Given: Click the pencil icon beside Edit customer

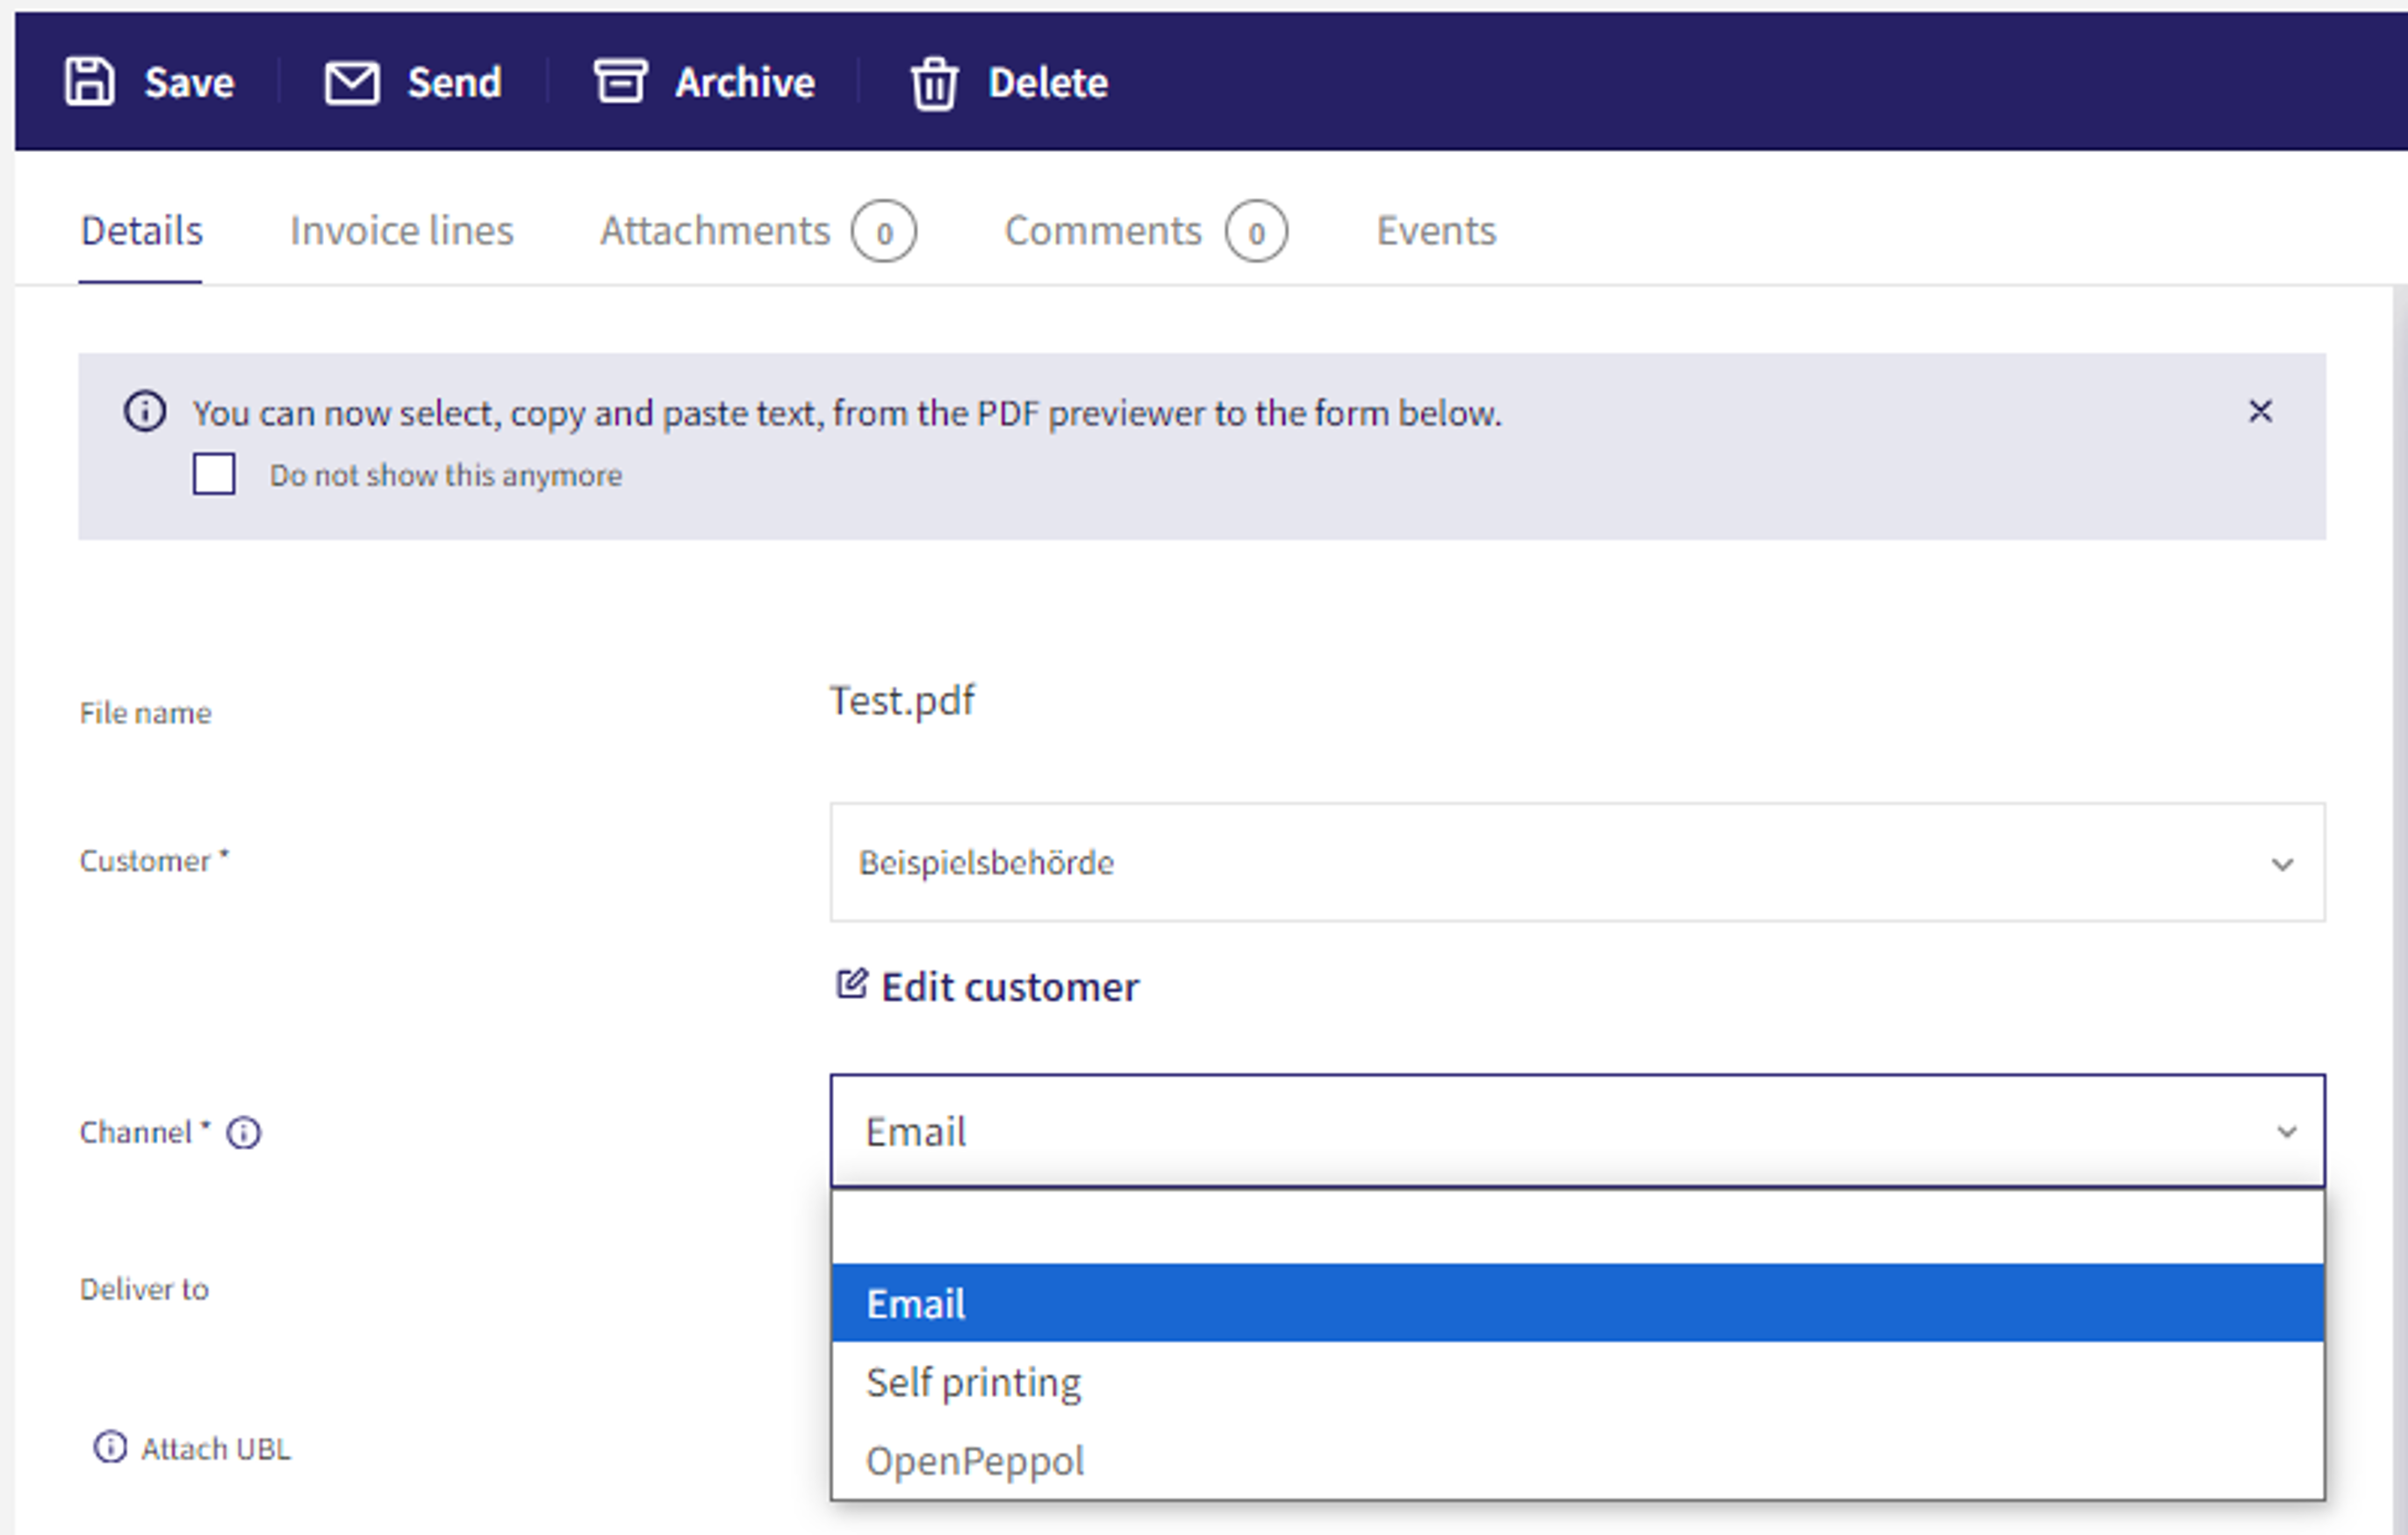Looking at the screenshot, I should coord(852,984).
